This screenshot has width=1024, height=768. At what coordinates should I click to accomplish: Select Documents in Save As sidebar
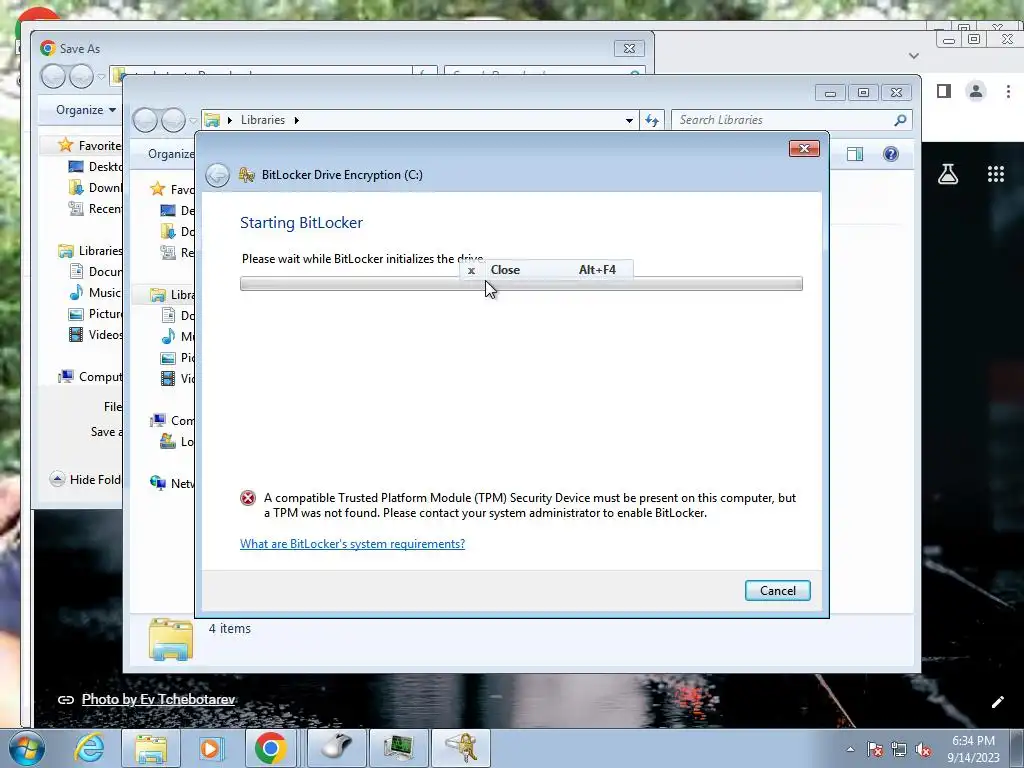click(95, 272)
